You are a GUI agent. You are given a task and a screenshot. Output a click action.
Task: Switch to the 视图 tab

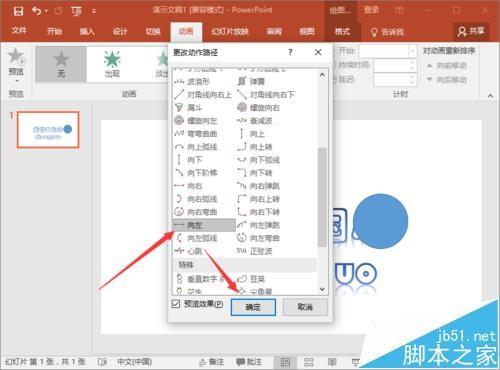307,31
